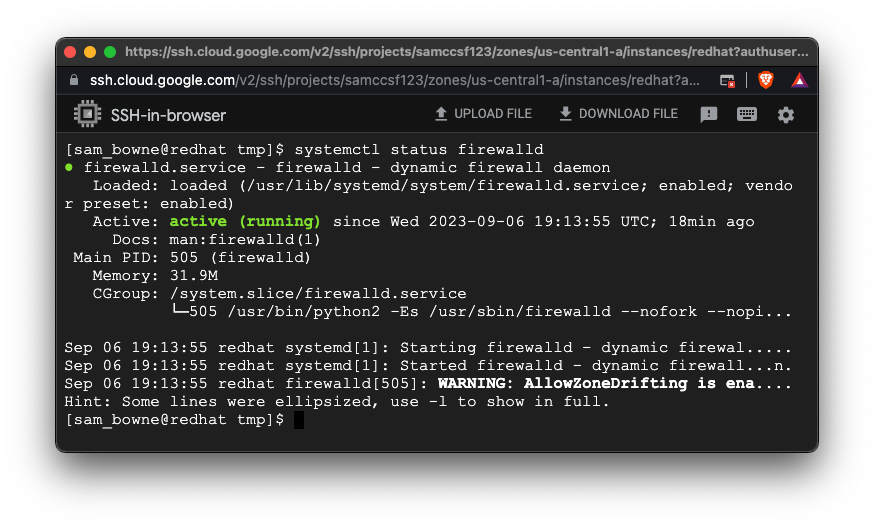Open the SSH settings gear
The height and width of the screenshot is (526, 874).
[786, 114]
